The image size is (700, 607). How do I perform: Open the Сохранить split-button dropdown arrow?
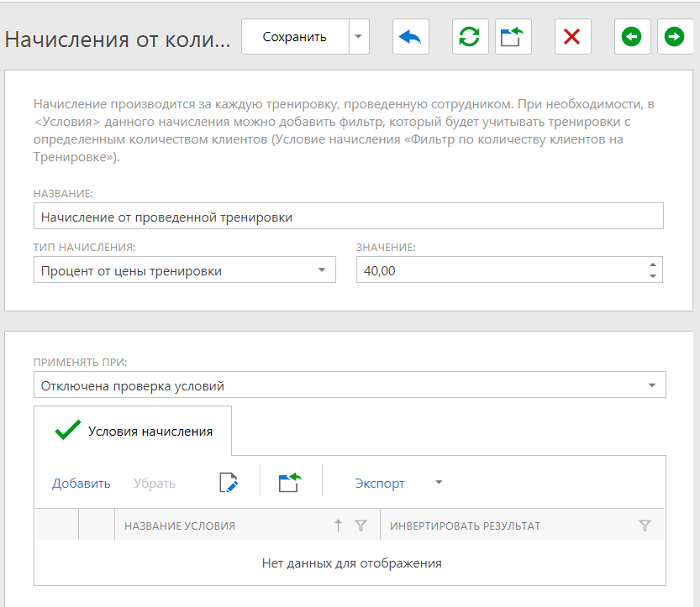click(359, 37)
